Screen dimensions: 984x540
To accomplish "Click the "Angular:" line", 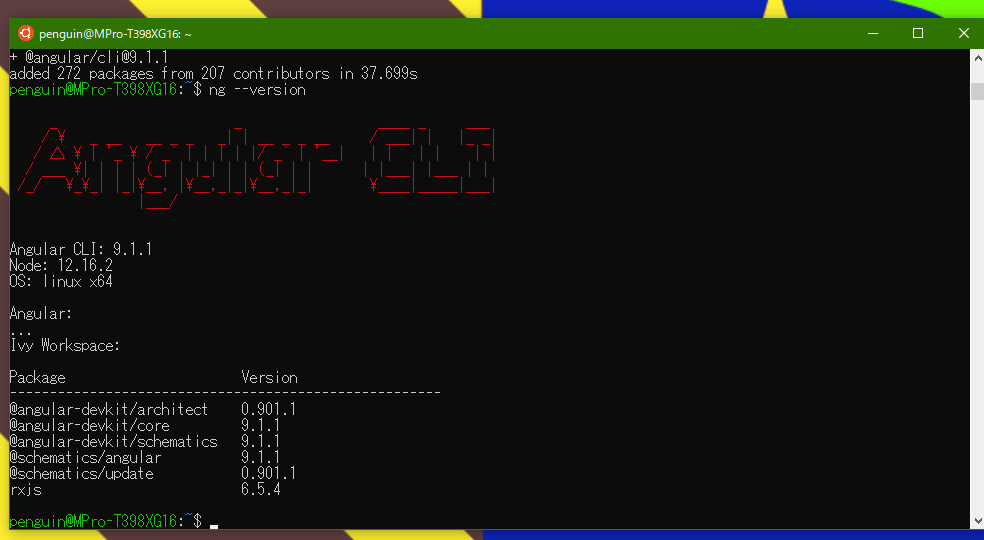I will coord(41,313).
